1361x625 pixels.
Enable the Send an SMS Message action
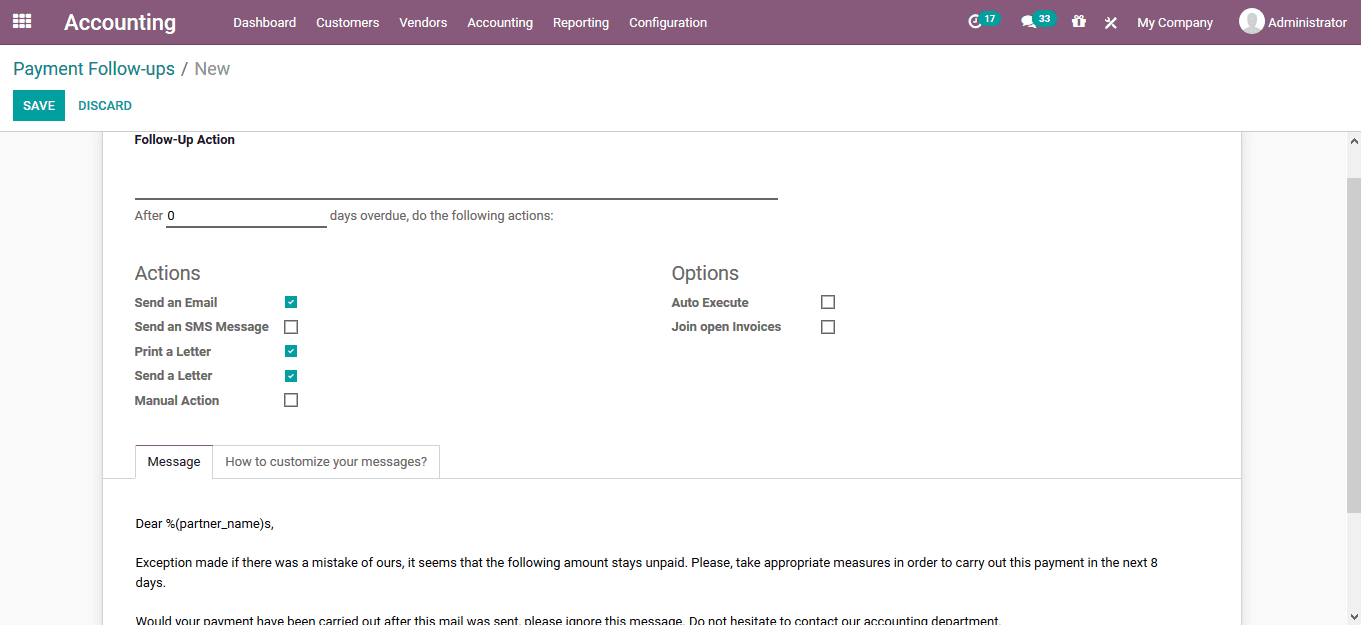(x=290, y=326)
